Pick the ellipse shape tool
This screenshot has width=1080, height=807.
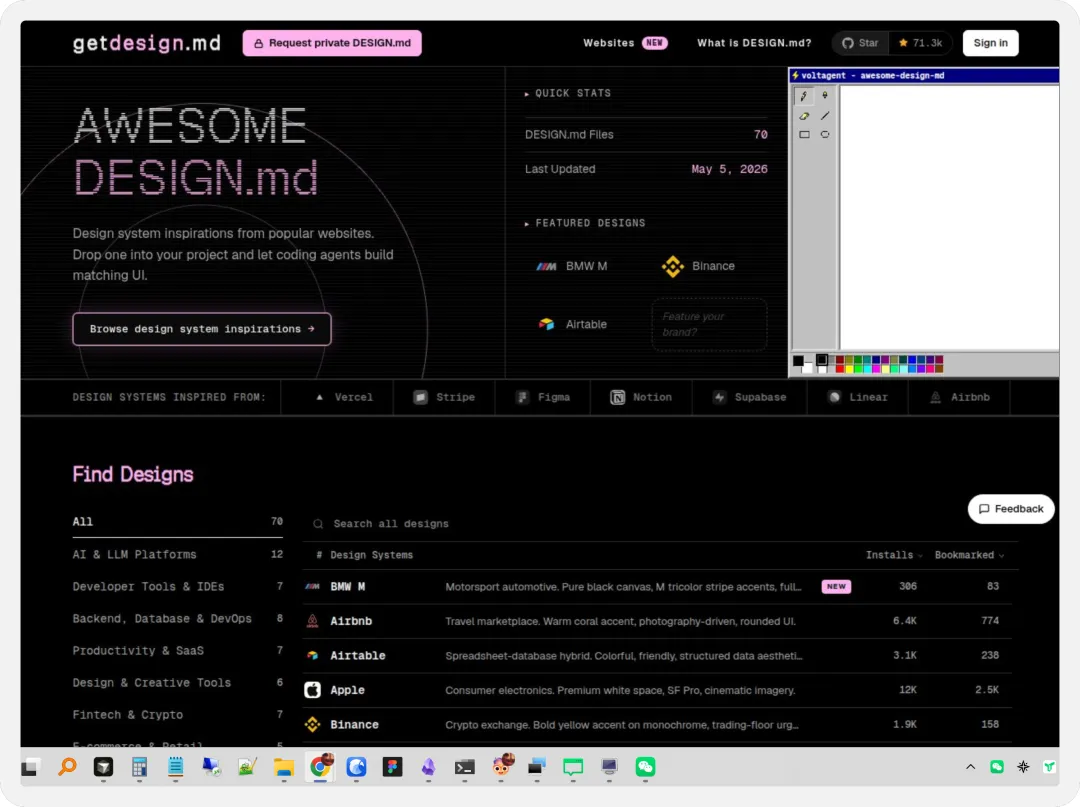tap(824, 135)
